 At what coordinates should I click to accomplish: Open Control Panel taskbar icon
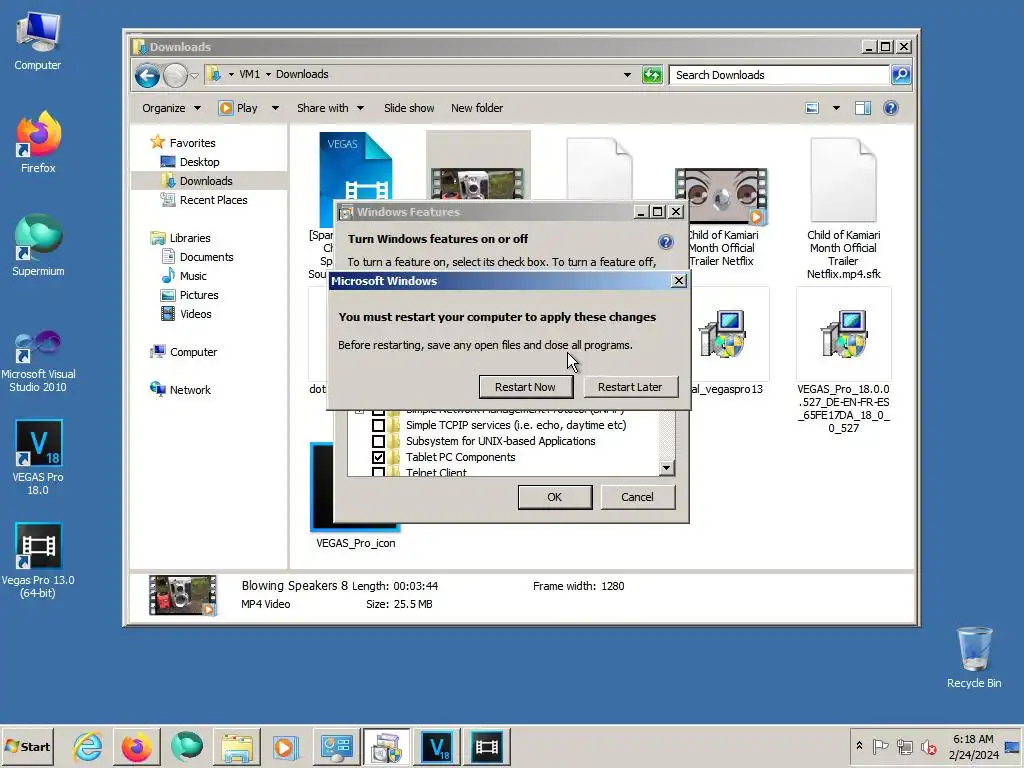click(x=336, y=746)
